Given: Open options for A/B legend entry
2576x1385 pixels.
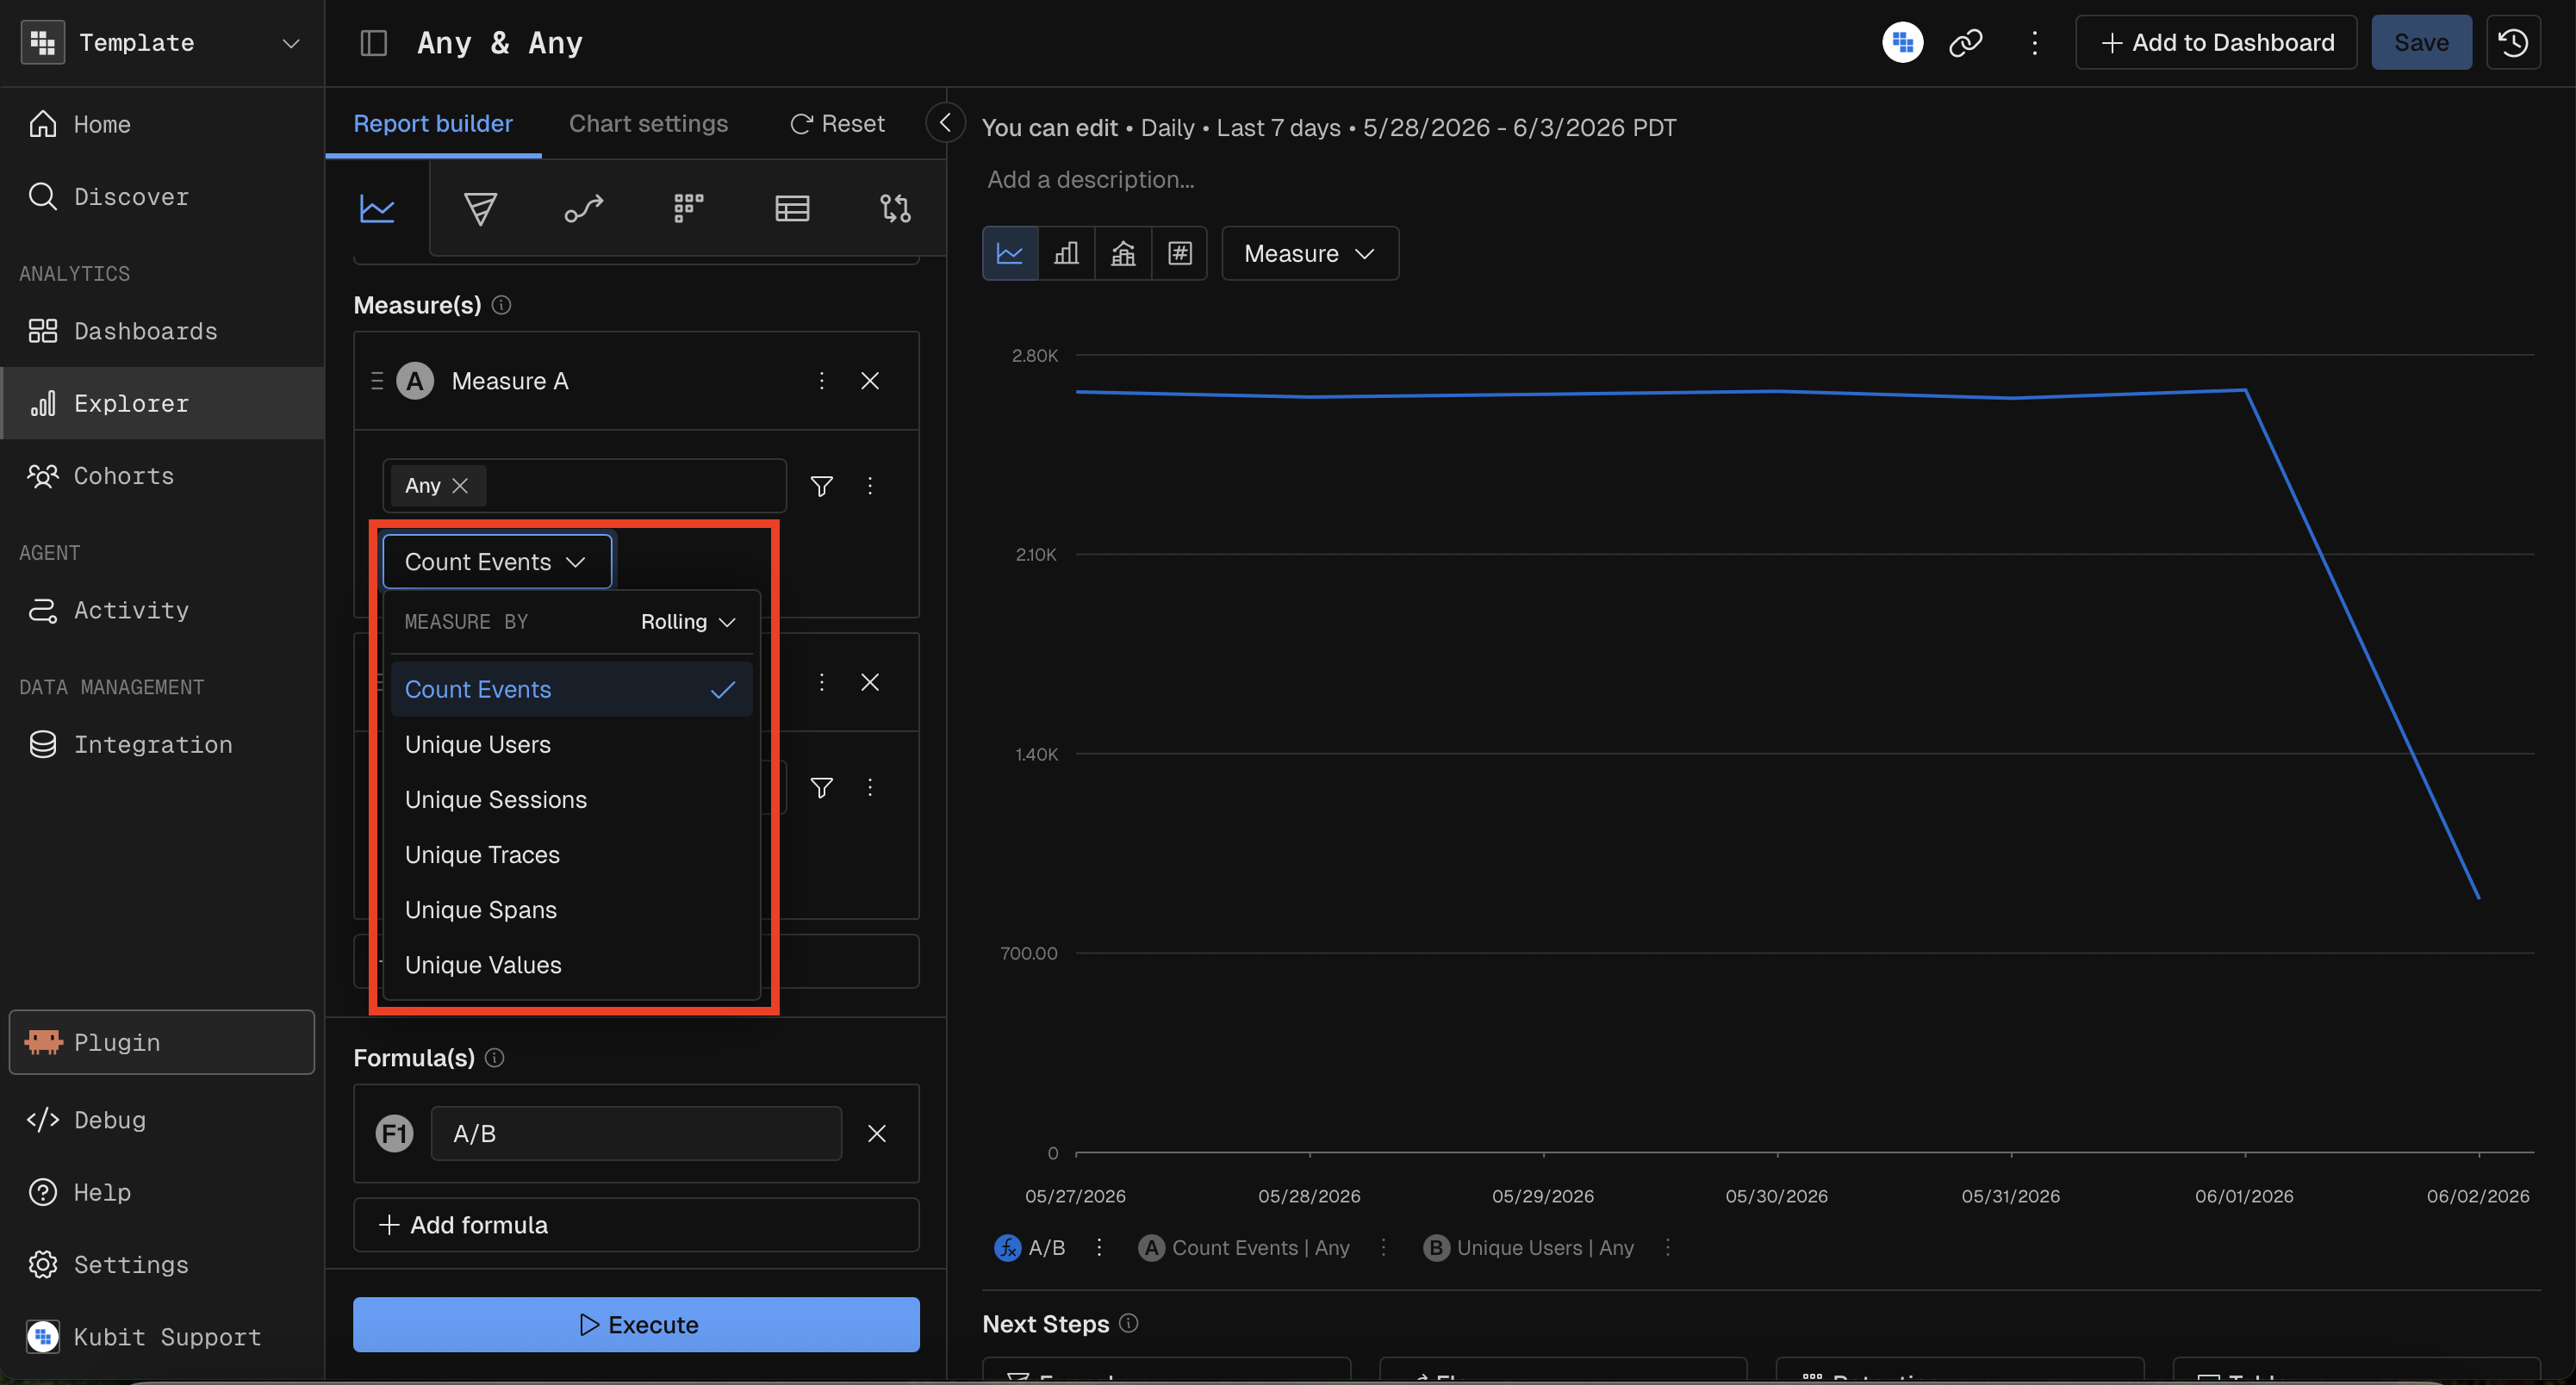Looking at the screenshot, I should tap(1099, 1247).
